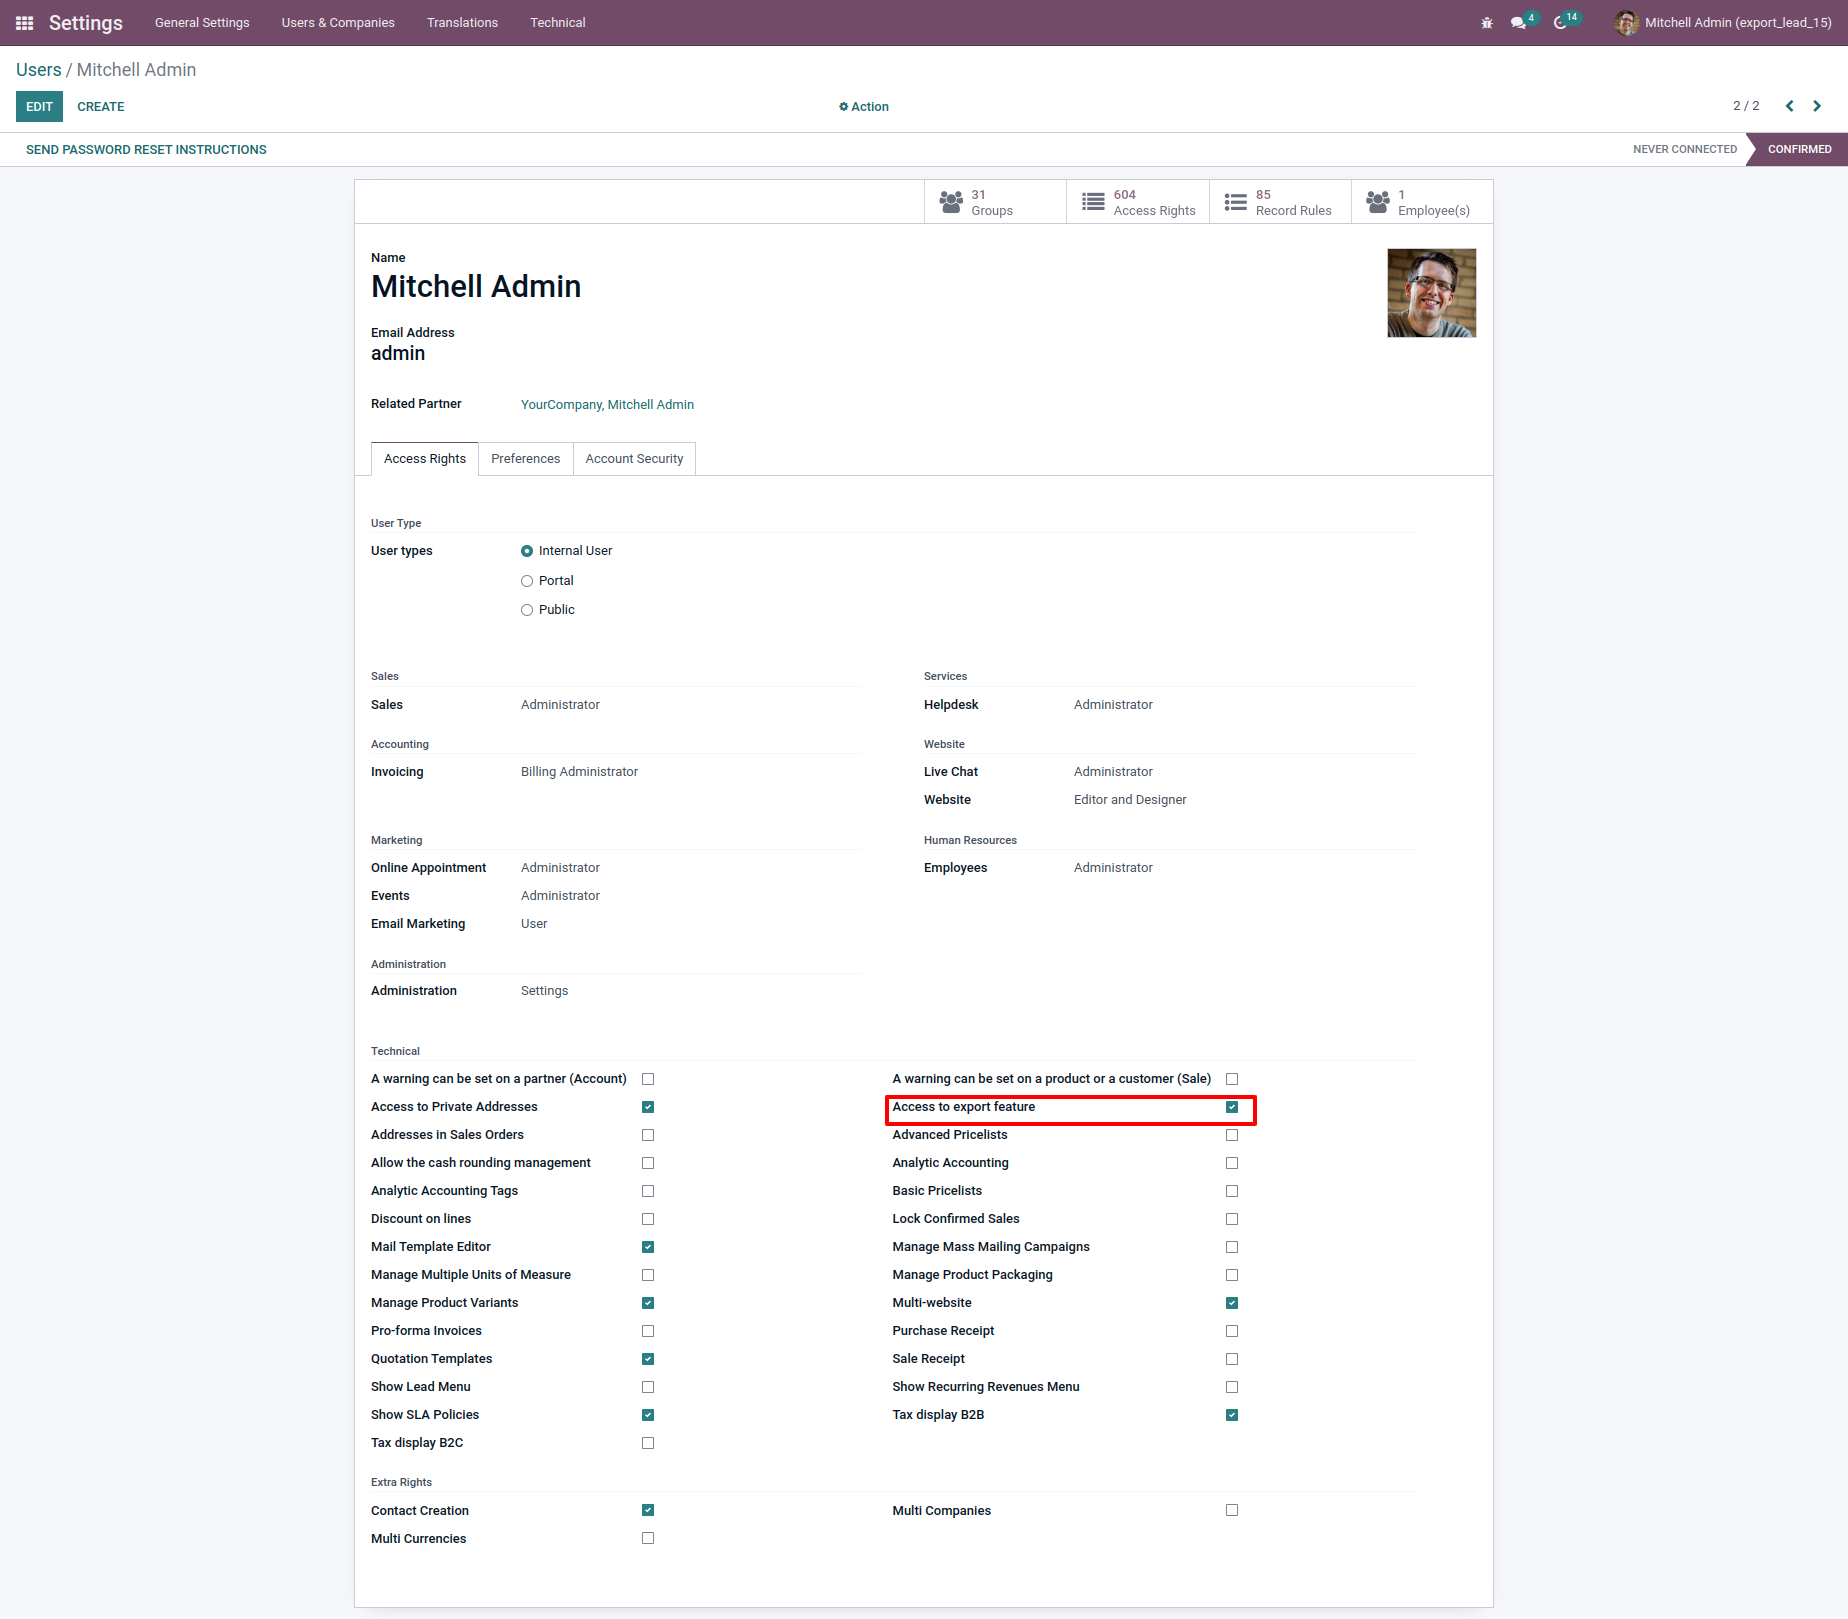Image resolution: width=1848 pixels, height=1619 pixels.
Task: Toggle Access to export feature checkbox
Action: point(1232,1107)
